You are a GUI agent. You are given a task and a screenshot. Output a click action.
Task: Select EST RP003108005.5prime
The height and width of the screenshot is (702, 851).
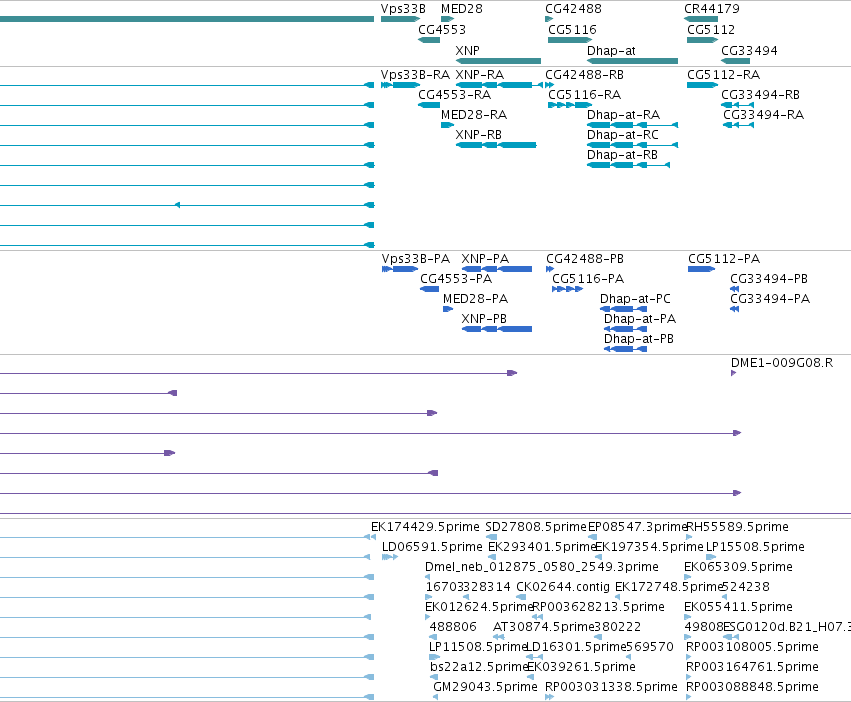tap(752, 647)
